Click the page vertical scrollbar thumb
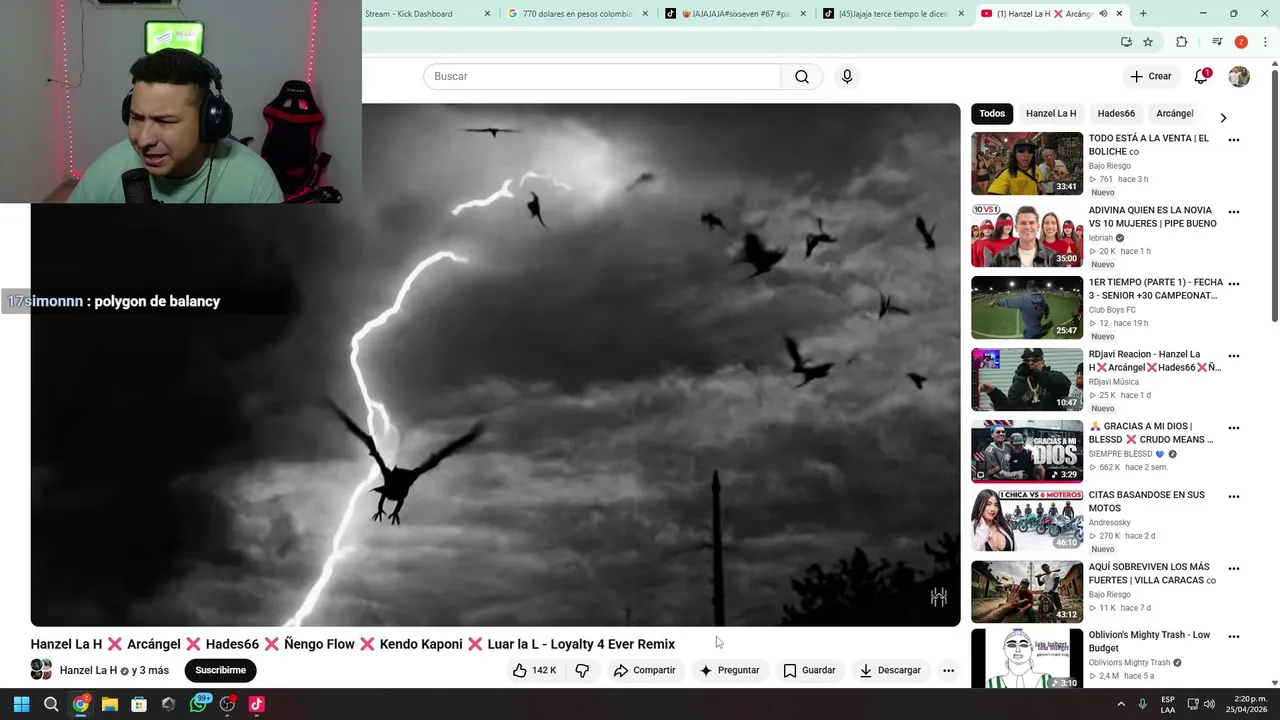The image size is (1280, 720). pos(1275,195)
